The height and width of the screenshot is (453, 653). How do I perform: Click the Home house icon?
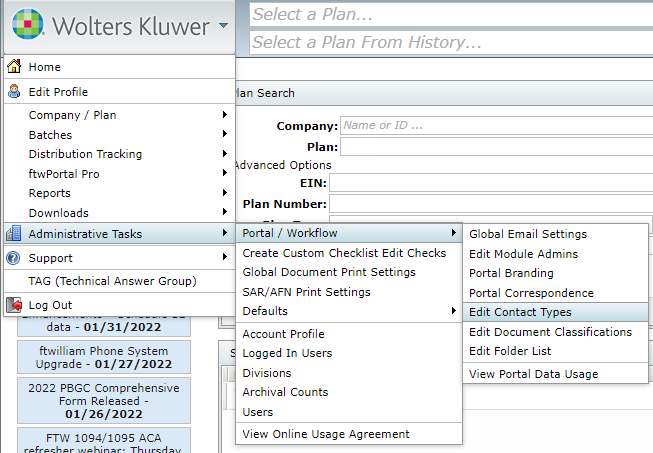(14, 66)
